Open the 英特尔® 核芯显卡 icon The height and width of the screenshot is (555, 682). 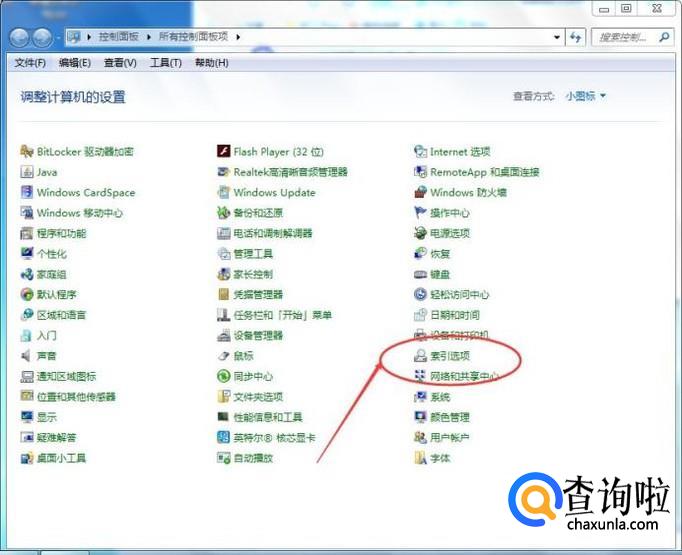224,438
